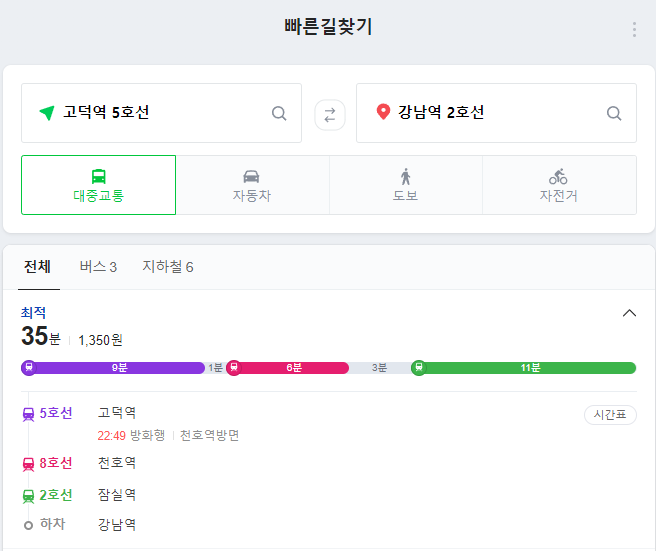656x551 pixels.
Task: Click search magnifier in 고덕역 5호선 field
Action: 279,113
